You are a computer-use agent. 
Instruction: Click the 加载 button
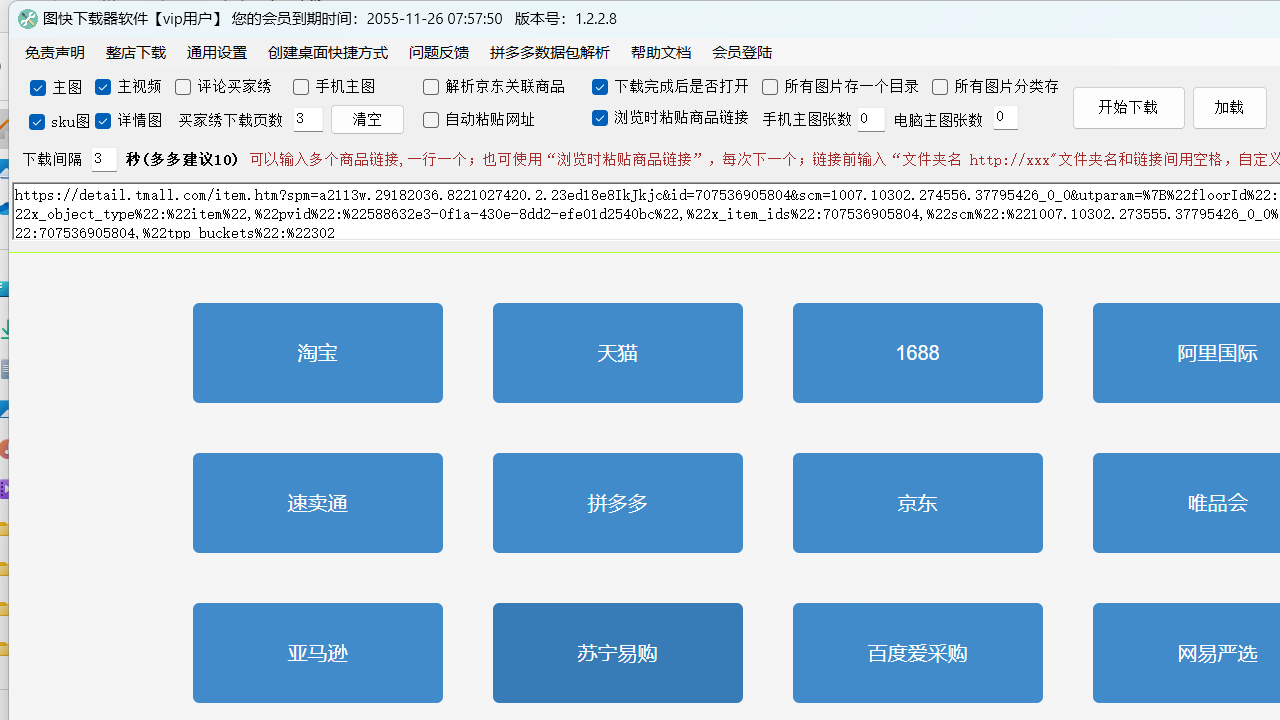tap(1229, 107)
